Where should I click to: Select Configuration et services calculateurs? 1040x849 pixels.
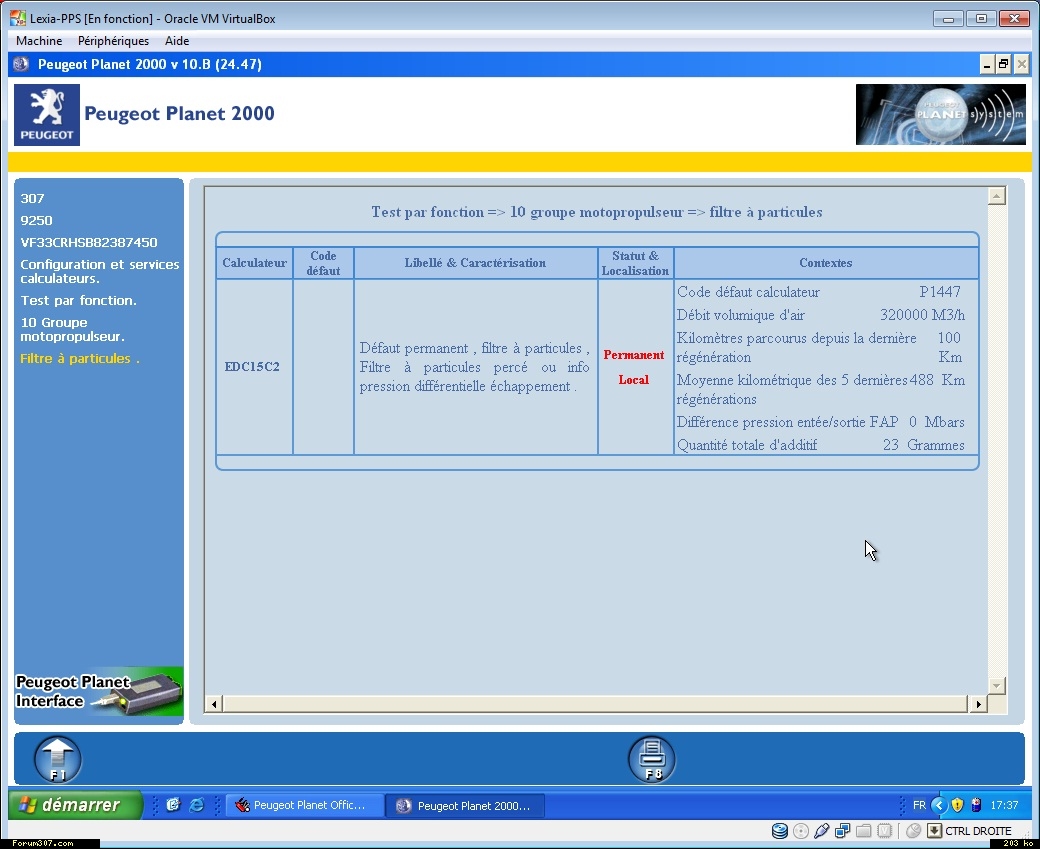(x=99, y=271)
